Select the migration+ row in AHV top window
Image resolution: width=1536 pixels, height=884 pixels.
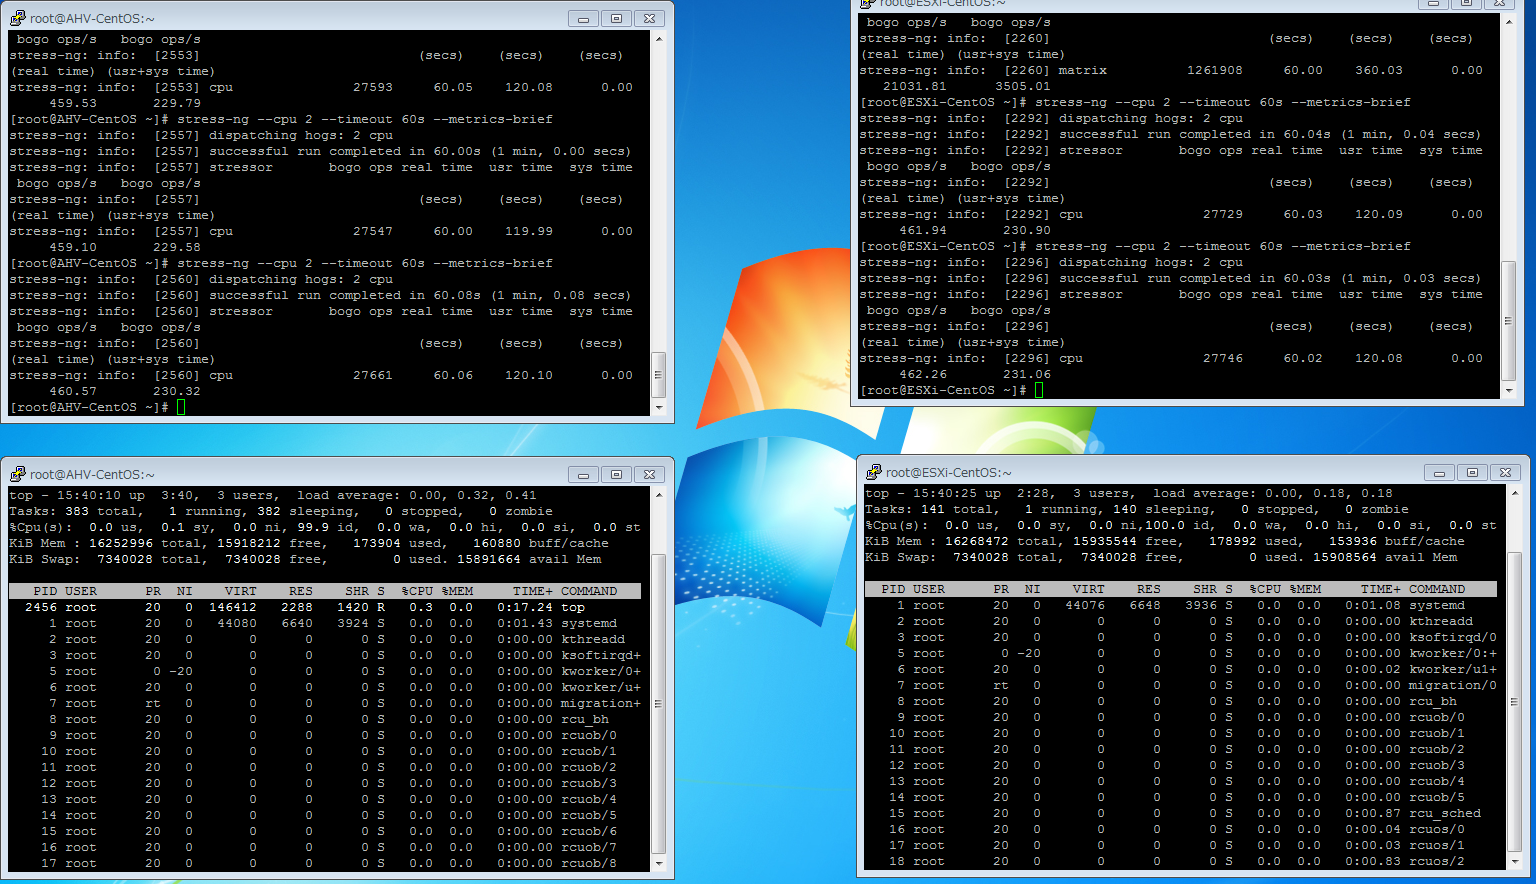coord(325,703)
